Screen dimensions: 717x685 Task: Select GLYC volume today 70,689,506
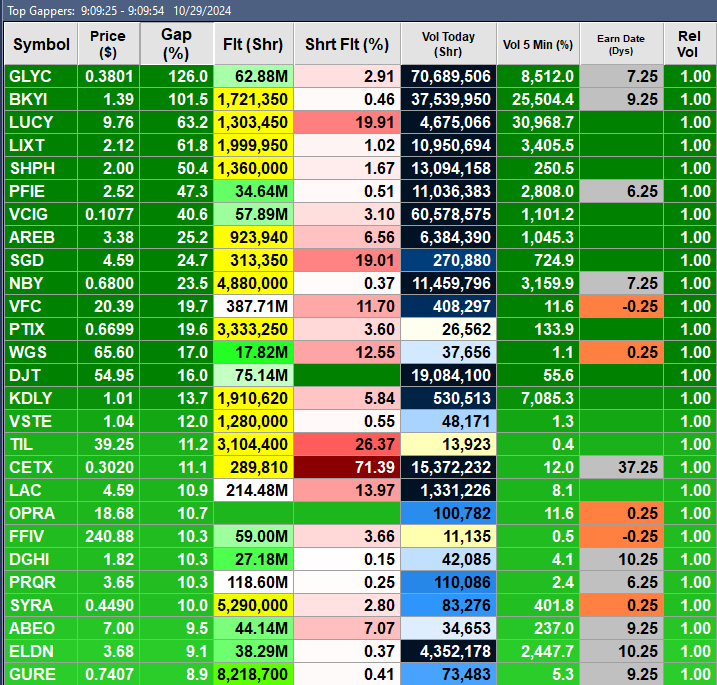click(x=449, y=76)
